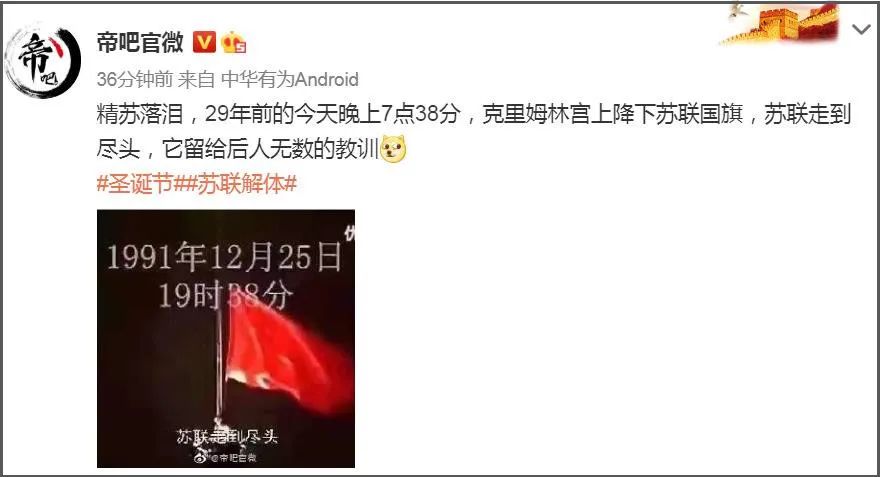Click the 36分钟前 timestamp
880x477 pixels.
pyautogui.click(x=135, y=79)
